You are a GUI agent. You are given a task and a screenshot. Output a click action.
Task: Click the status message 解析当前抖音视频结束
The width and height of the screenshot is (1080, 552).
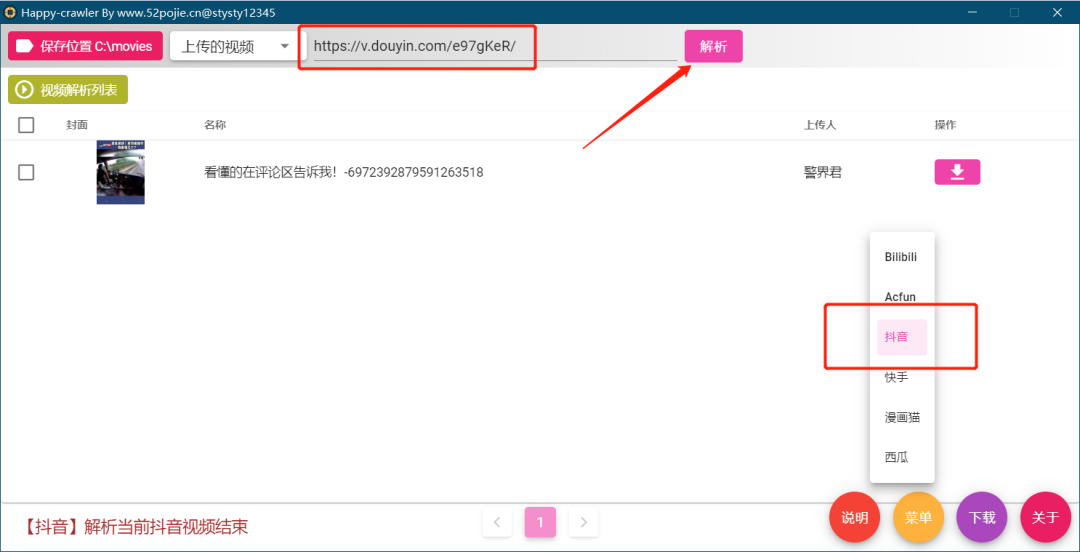[136, 527]
